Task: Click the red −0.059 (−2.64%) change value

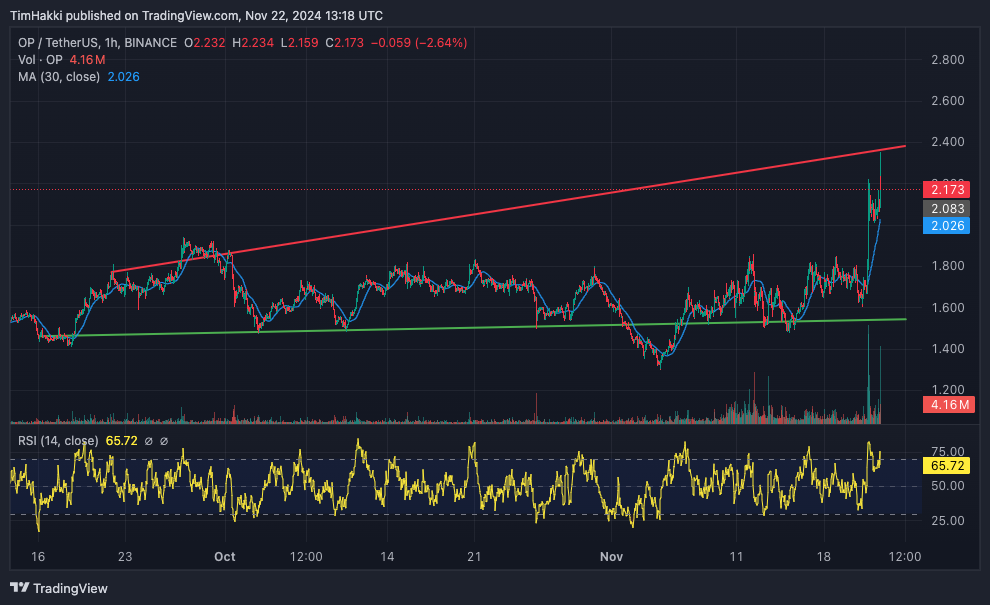Action: click(x=420, y=43)
